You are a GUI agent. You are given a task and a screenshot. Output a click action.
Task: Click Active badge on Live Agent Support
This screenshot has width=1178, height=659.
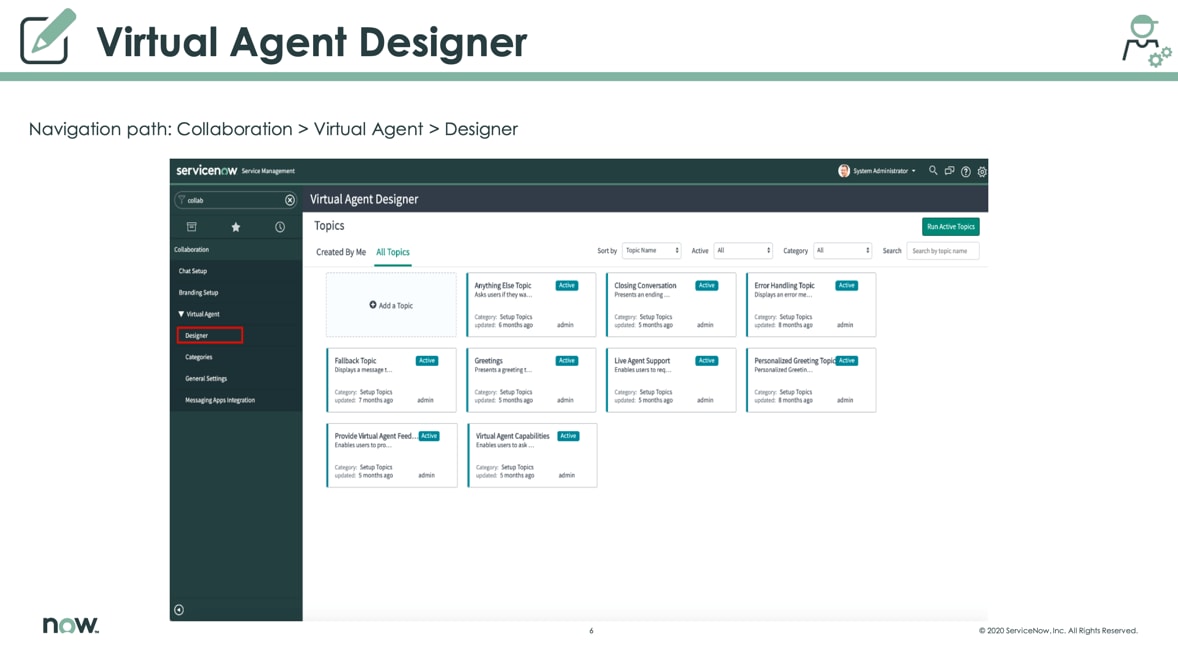[x=707, y=361]
